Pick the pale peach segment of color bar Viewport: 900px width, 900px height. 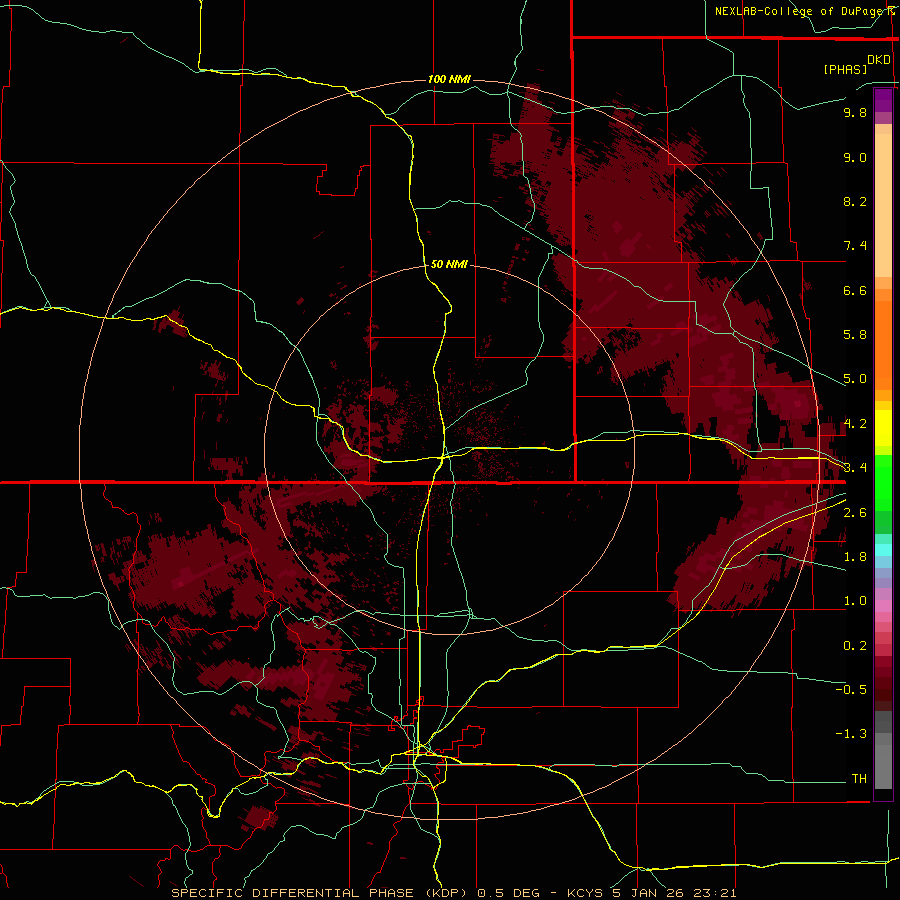click(x=883, y=205)
